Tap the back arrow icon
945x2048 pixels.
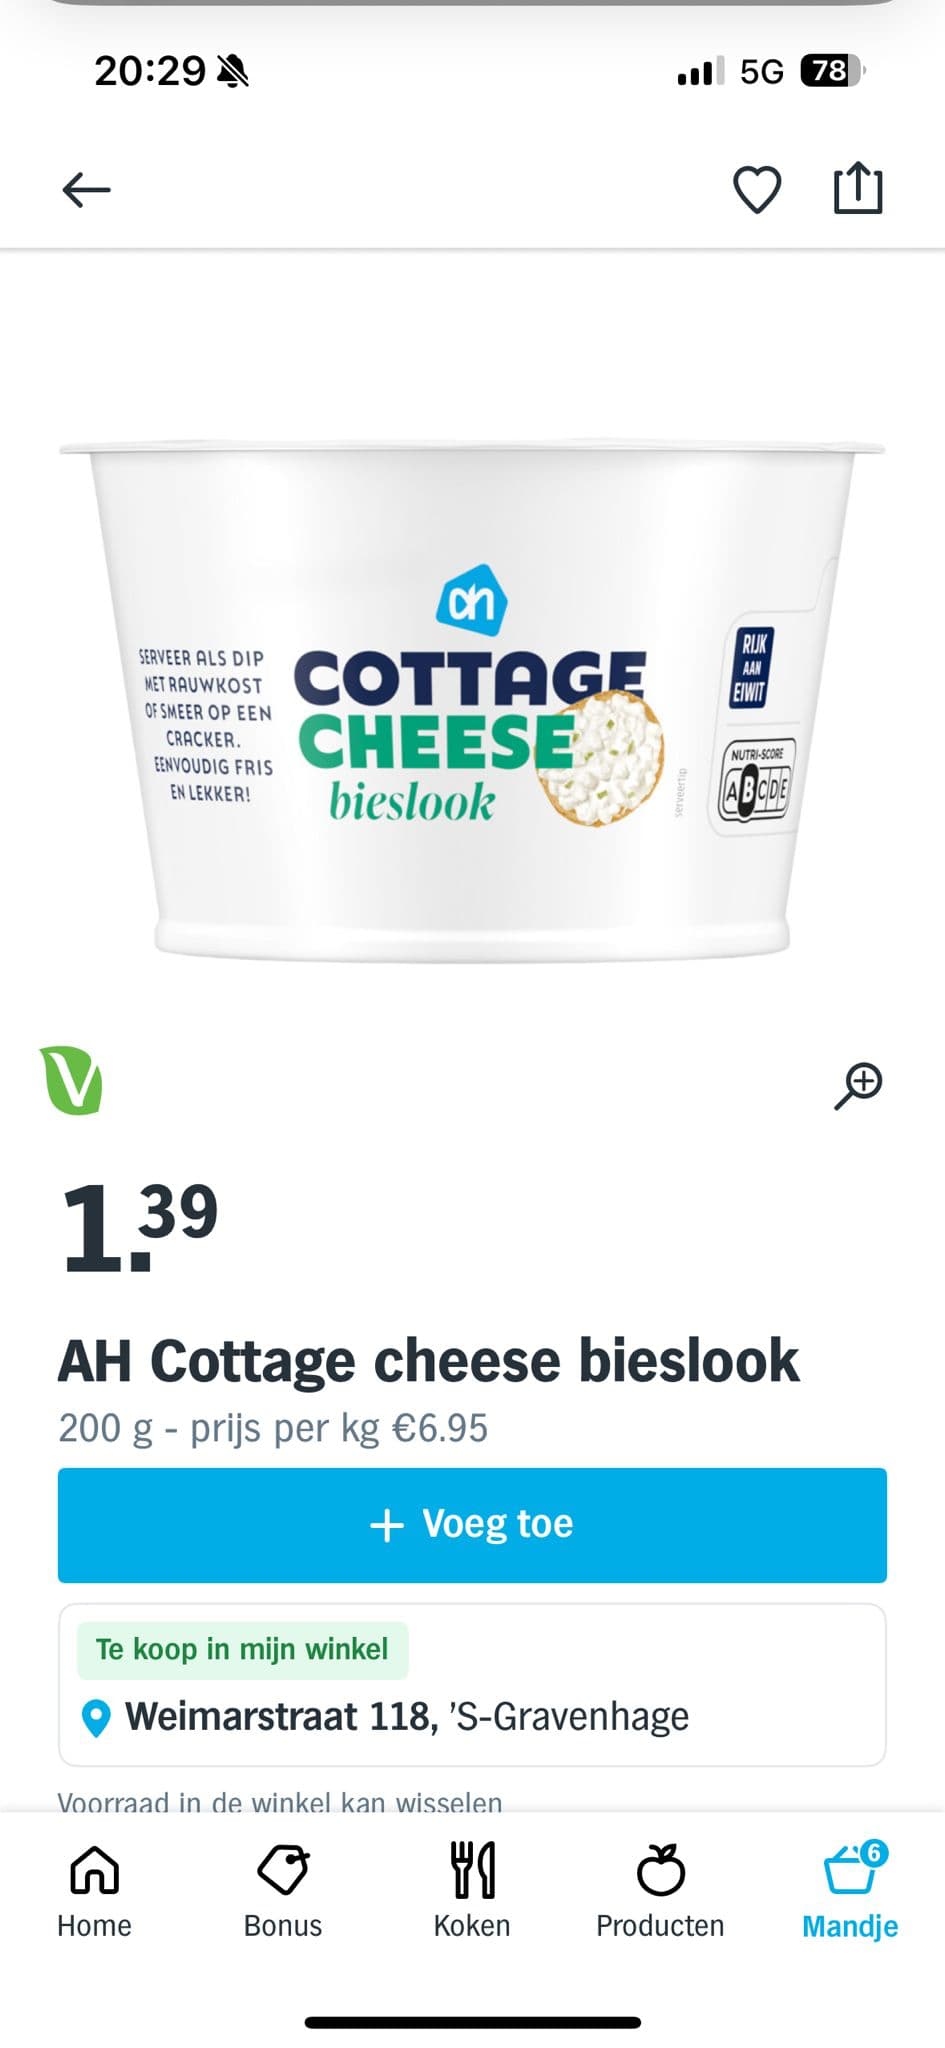(x=86, y=189)
